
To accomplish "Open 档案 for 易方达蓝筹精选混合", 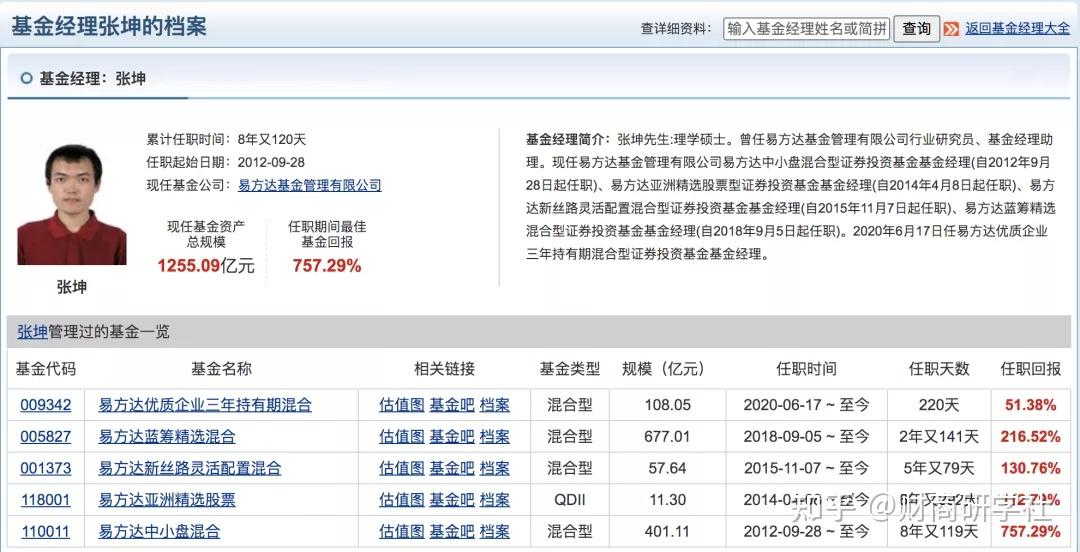I will (x=495, y=437).
